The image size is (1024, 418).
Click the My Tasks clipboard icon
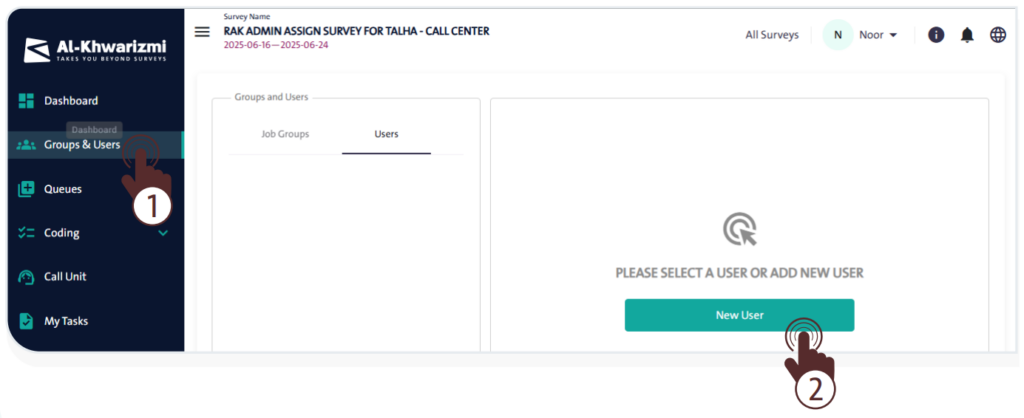point(27,321)
